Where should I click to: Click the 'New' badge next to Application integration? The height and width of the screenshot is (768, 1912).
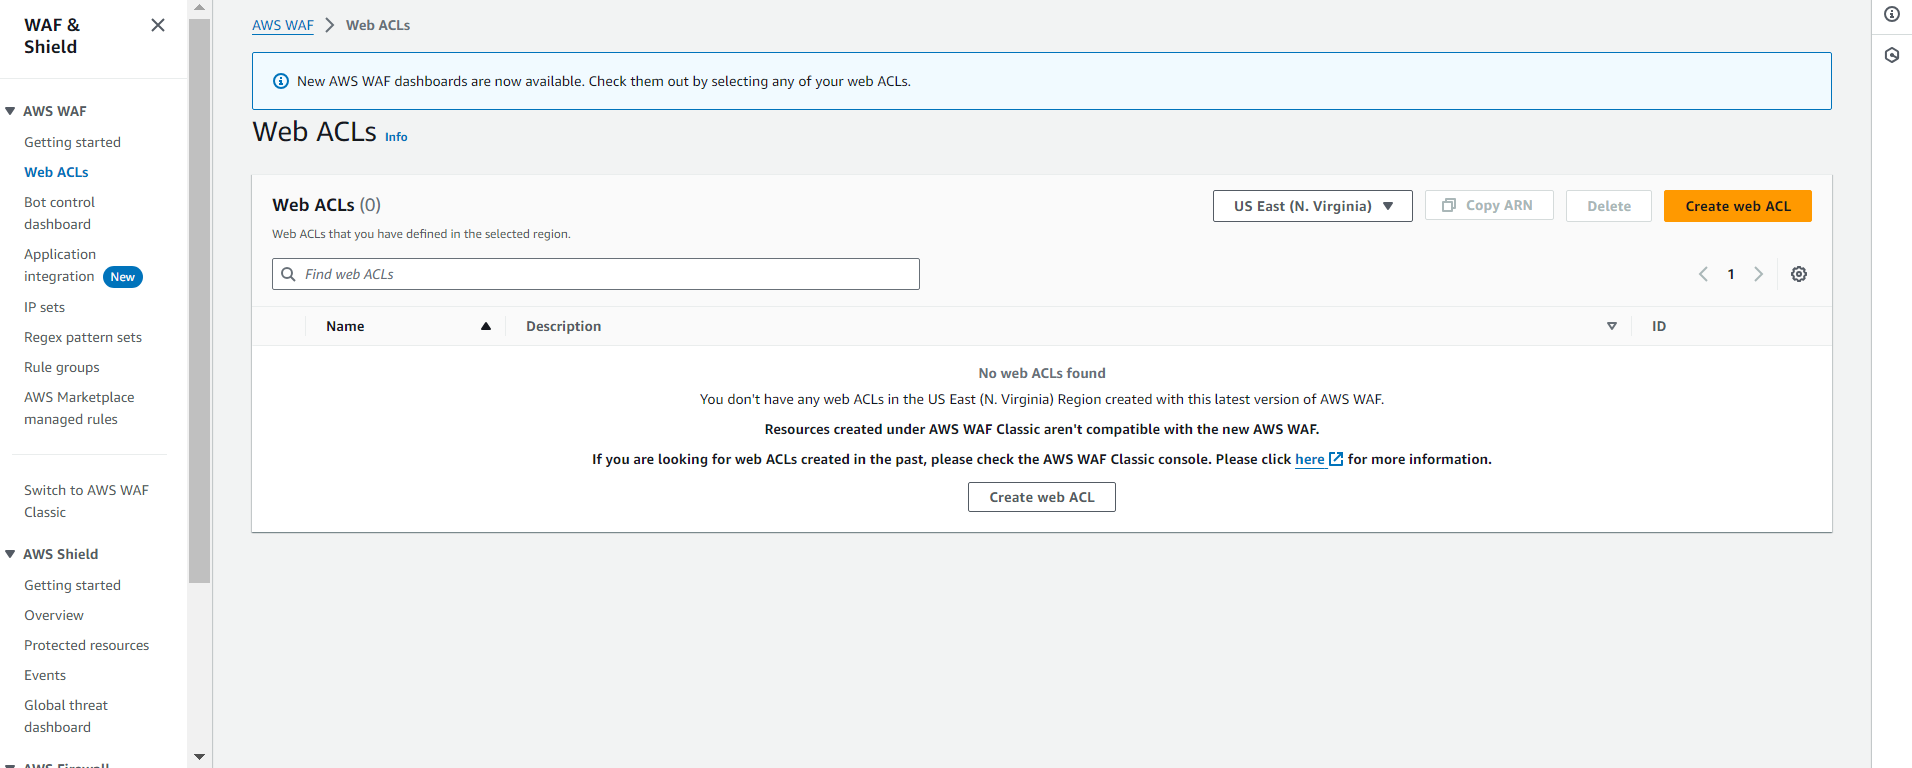point(123,277)
